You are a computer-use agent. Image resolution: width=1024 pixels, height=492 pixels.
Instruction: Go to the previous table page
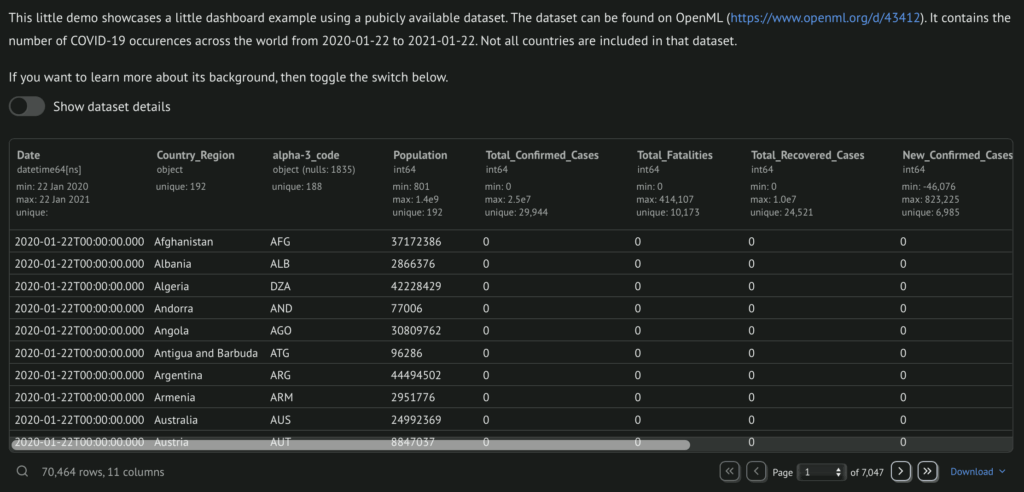pyautogui.click(x=757, y=471)
